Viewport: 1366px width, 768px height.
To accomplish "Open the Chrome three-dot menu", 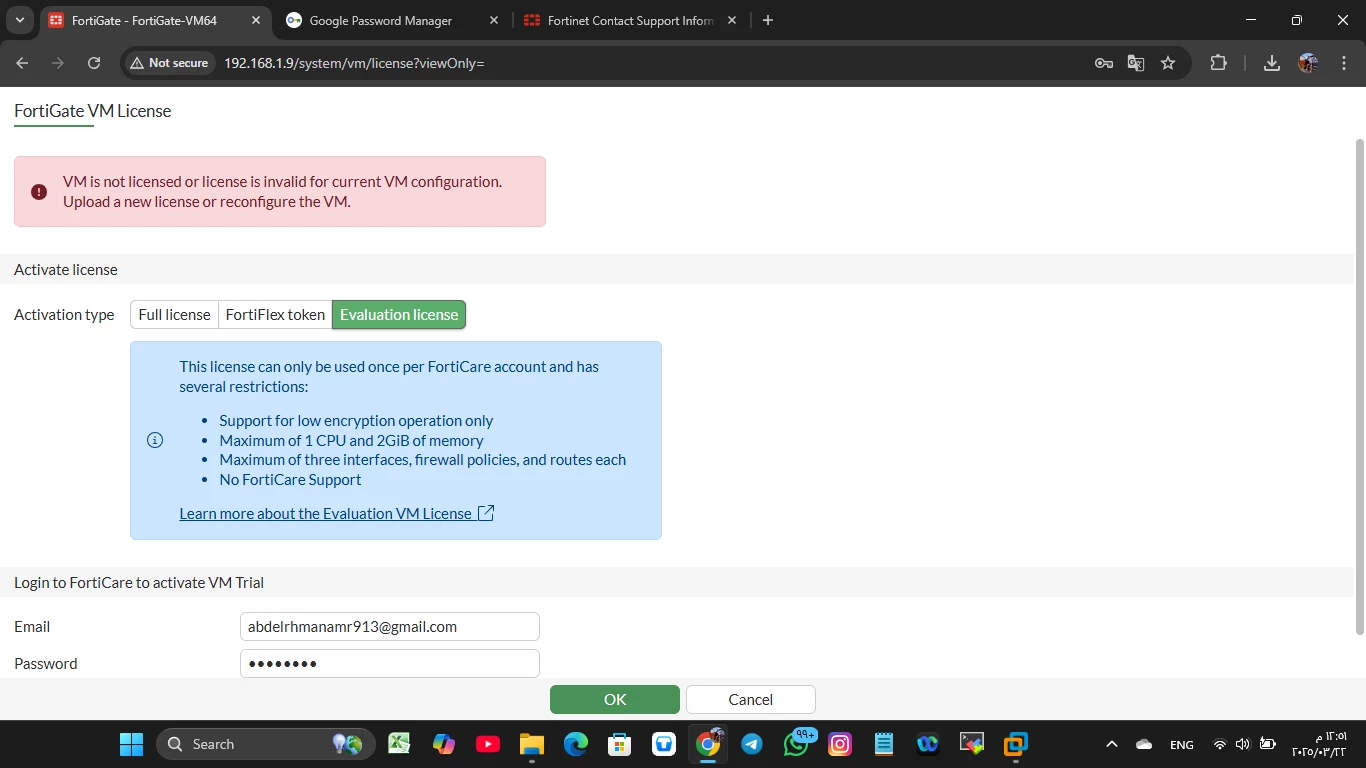I will tap(1342, 63).
